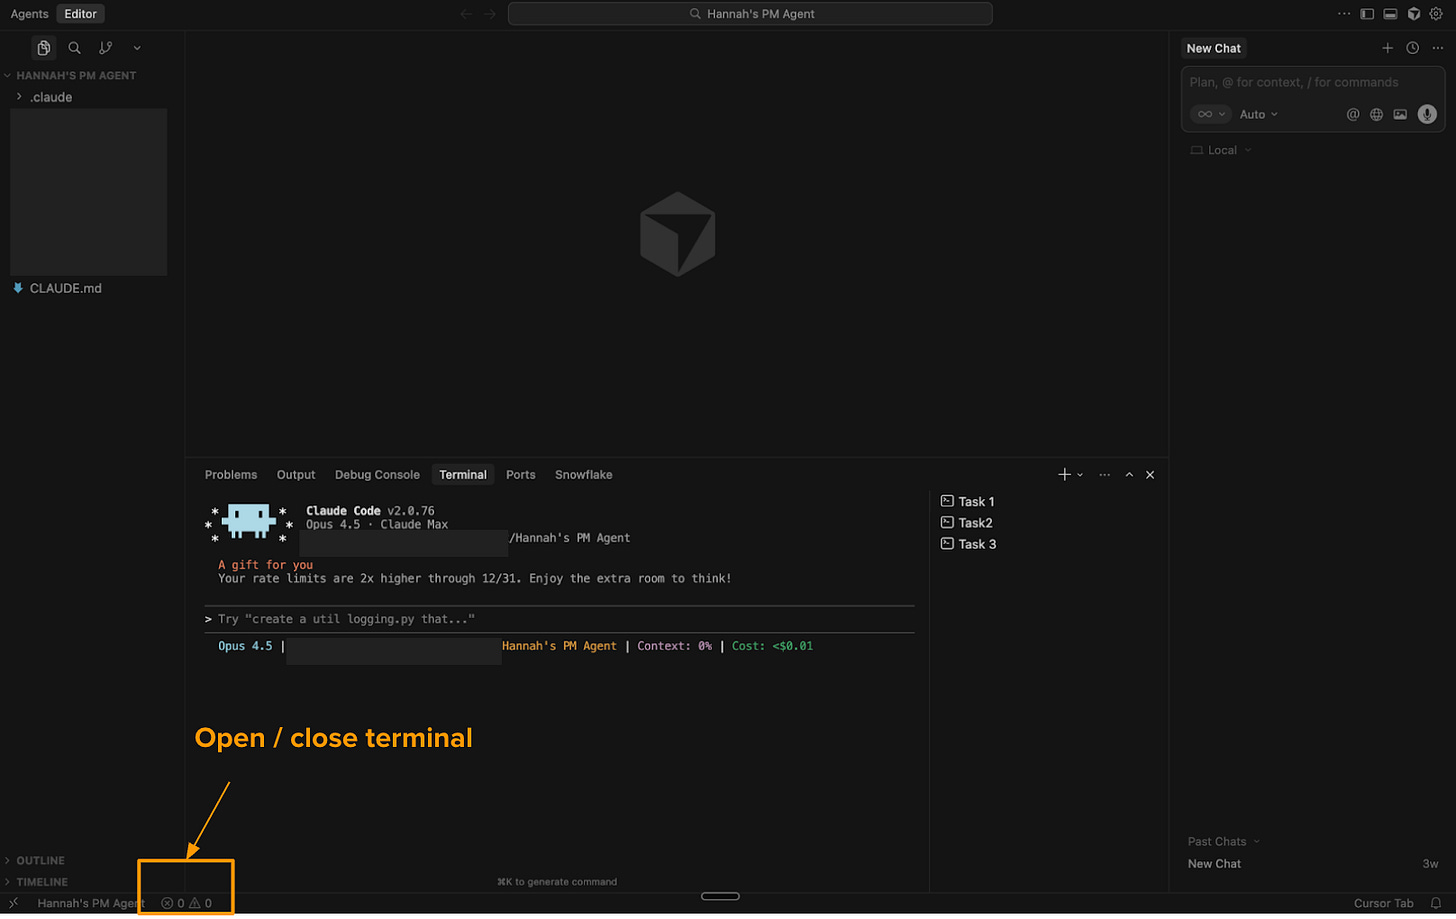Select the Terminal panel tab
The image size is (1456, 919).
tap(463, 475)
